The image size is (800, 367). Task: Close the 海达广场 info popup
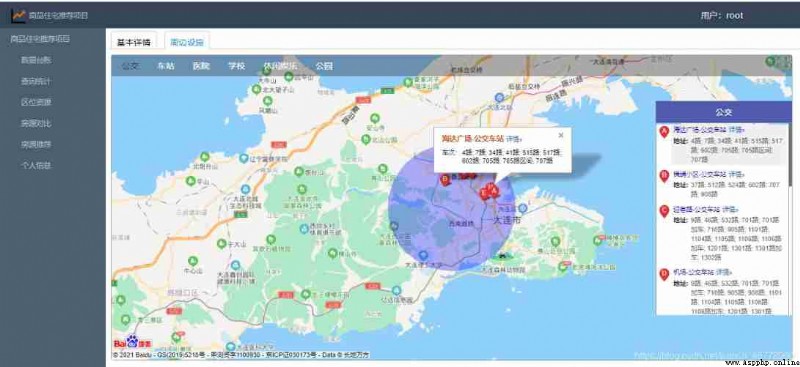pyautogui.click(x=561, y=135)
